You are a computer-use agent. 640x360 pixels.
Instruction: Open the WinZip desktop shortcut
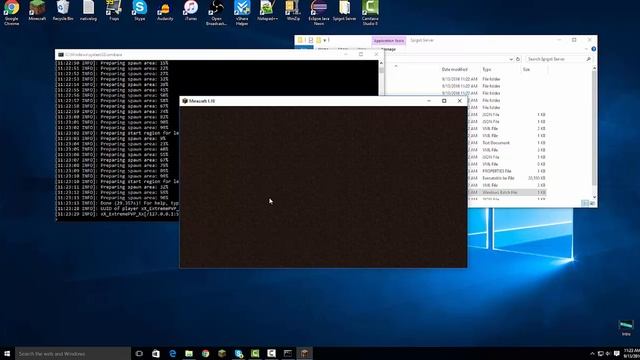tap(293, 11)
